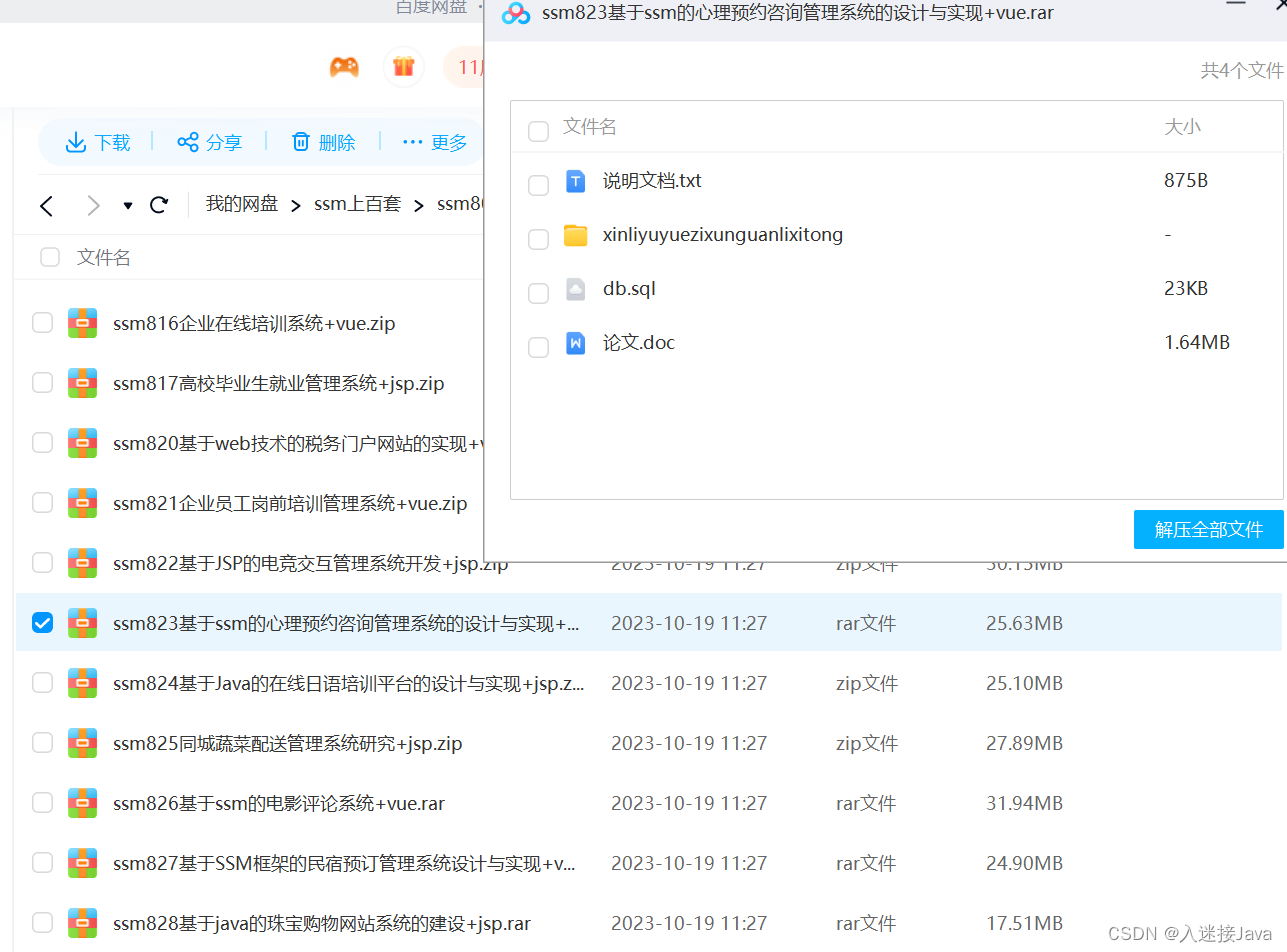This screenshot has width=1287, height=952.
Task: Select 说明文档.txt file name
Action: [652, 181]
